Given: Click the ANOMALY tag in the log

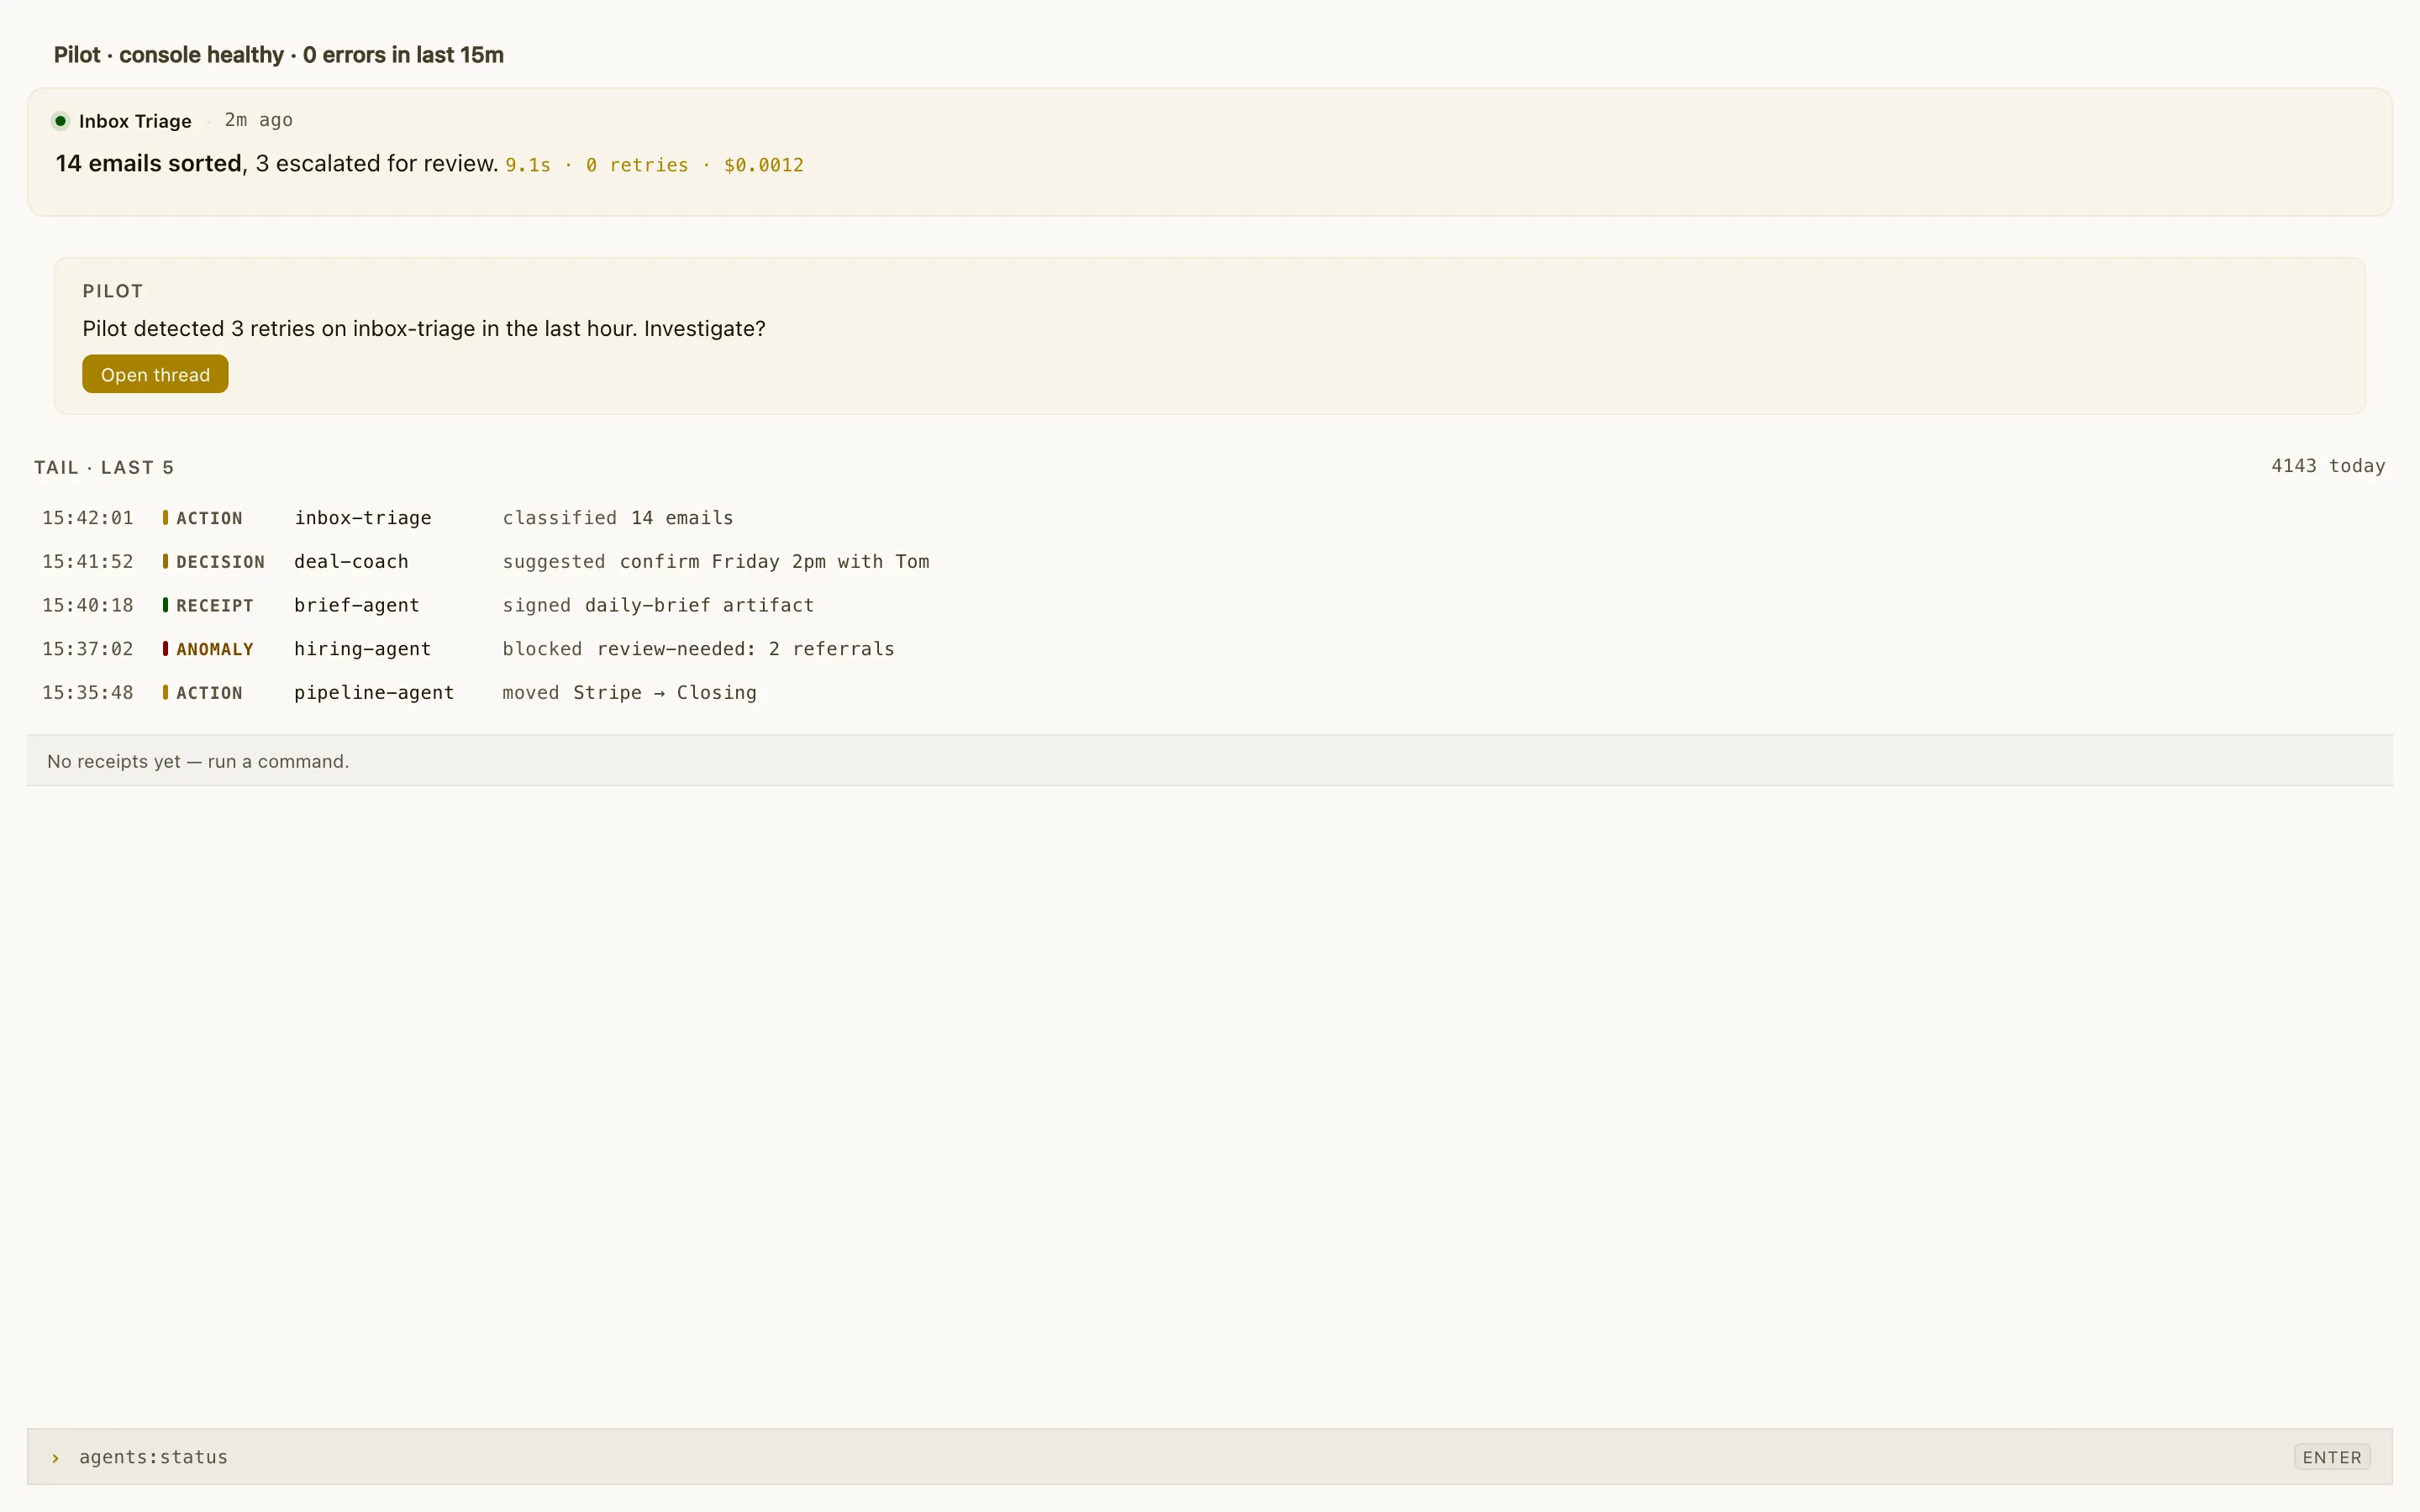Looking at the screenshot, I should [208, 649].
